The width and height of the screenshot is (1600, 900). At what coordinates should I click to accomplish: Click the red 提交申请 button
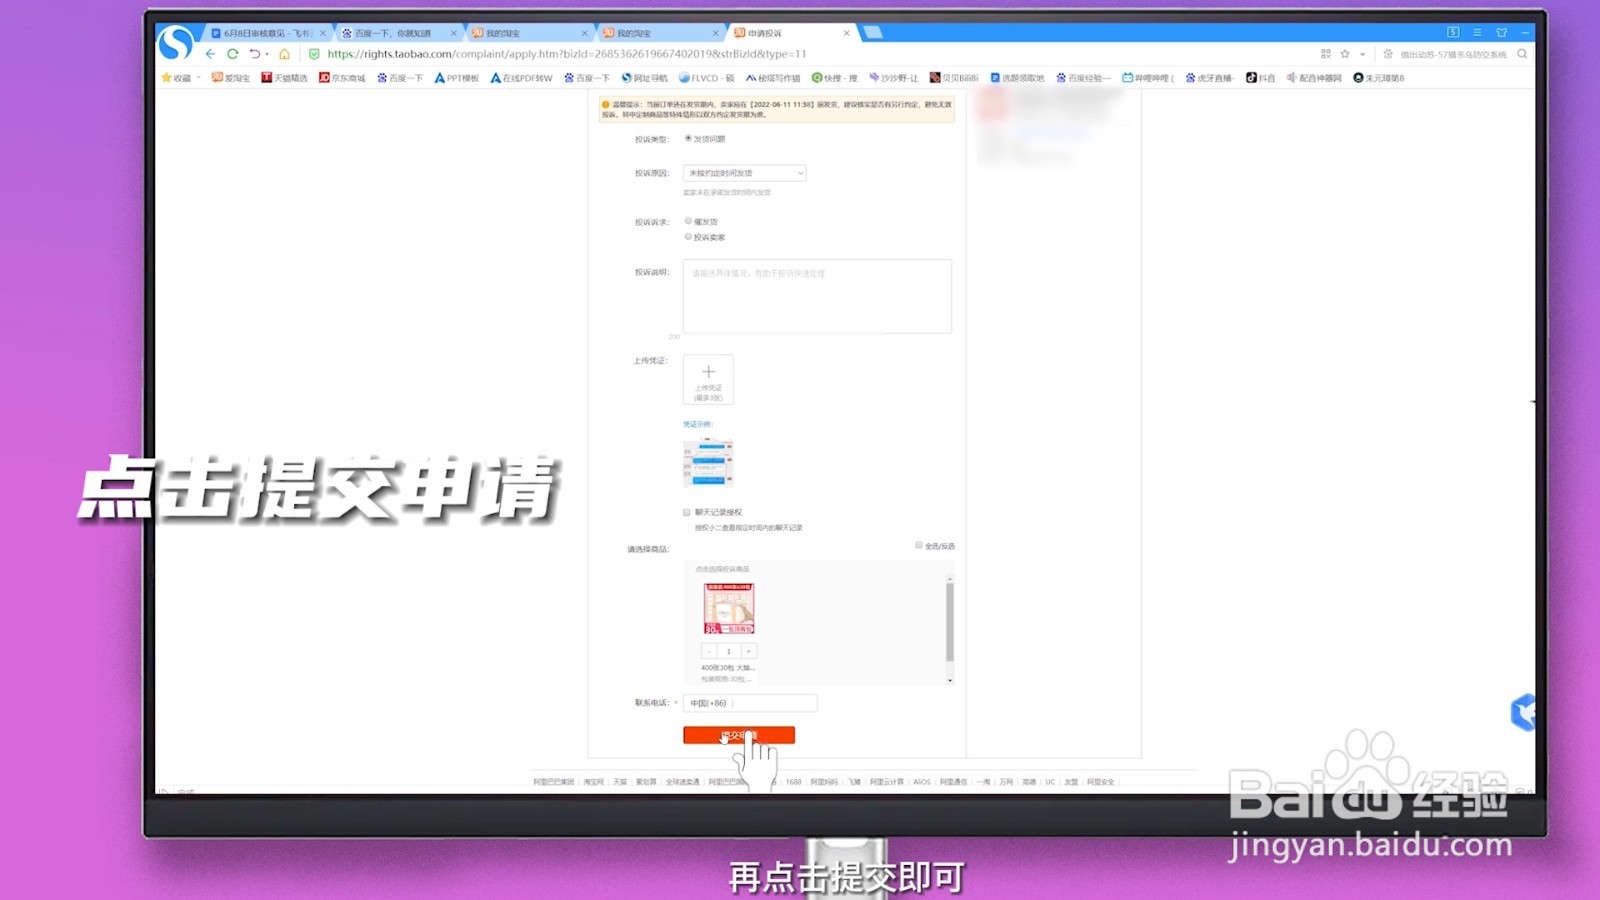tap(739, 735)
